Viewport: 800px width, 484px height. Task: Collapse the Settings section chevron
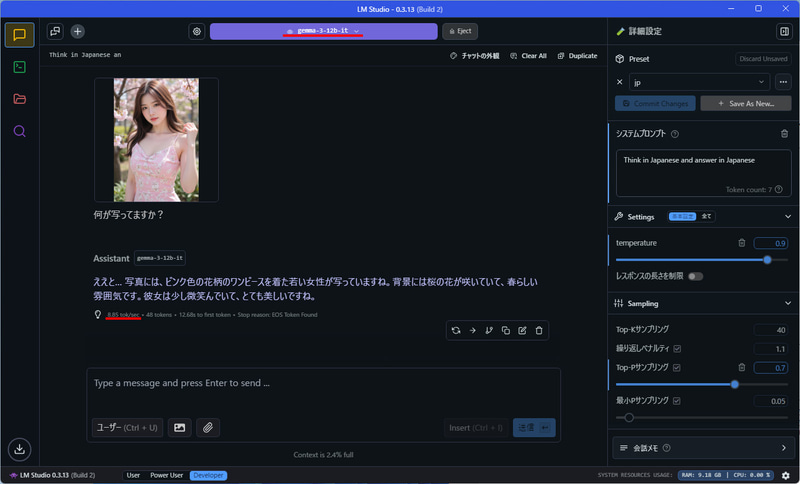(788, 217)
